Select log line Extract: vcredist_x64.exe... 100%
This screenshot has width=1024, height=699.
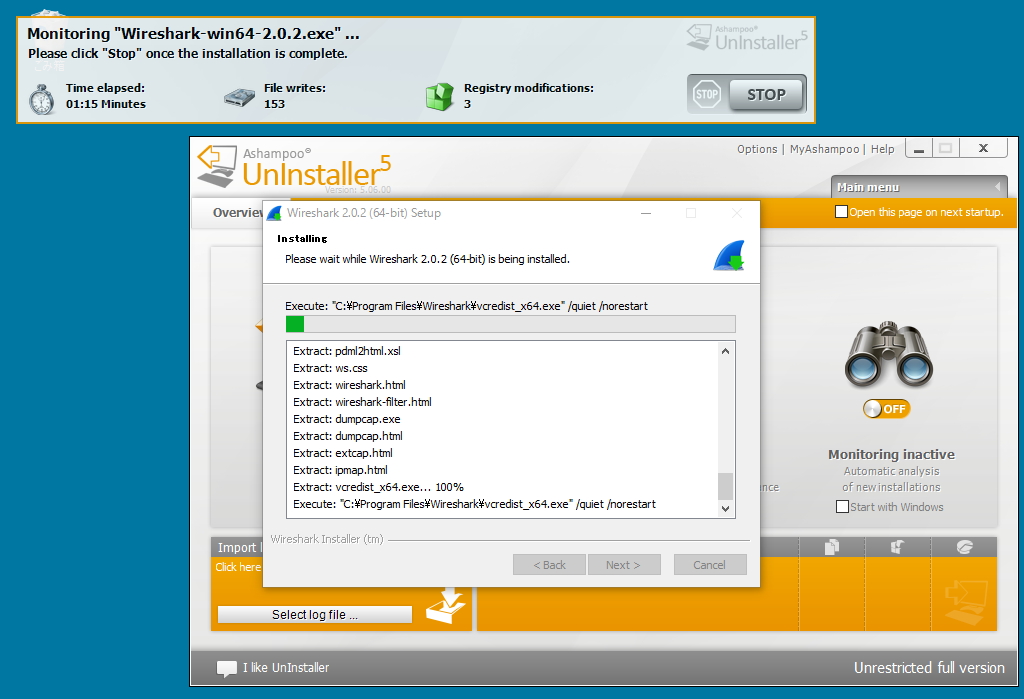coord(378,487)
